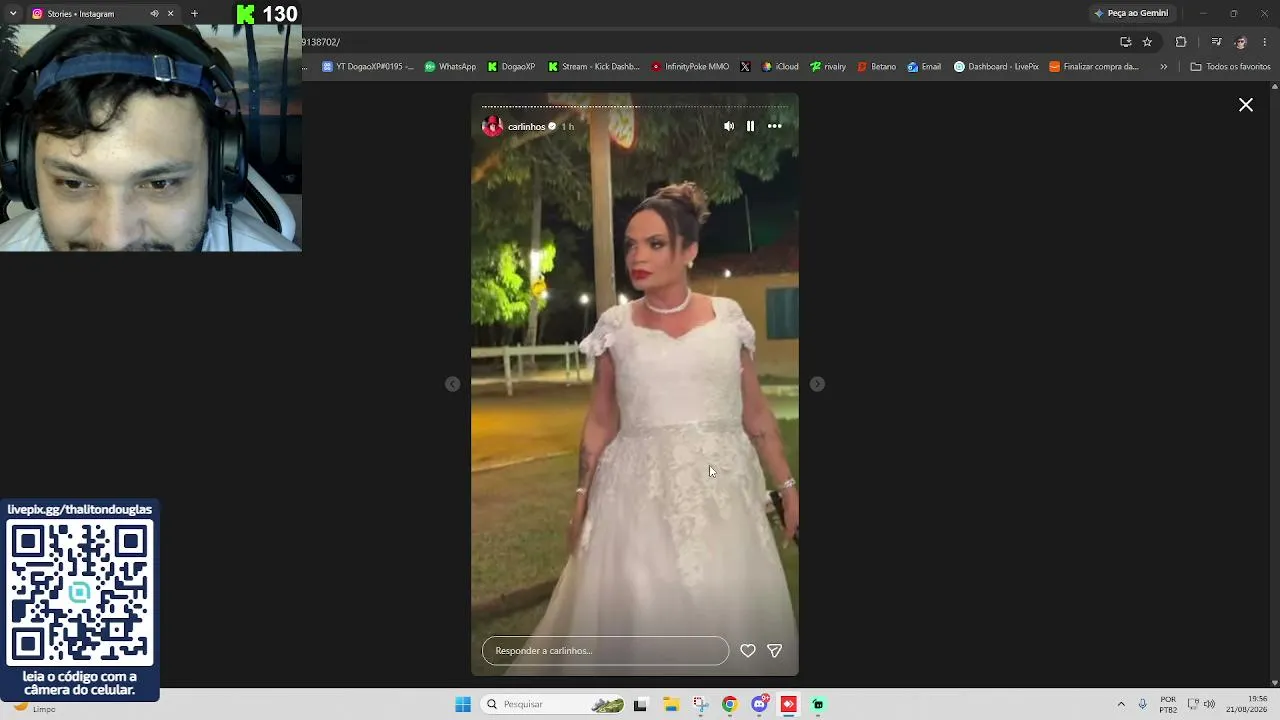Open the iCloud bookmark
Viewport: 1280px width, 720px height.
[x=780, y=67]
